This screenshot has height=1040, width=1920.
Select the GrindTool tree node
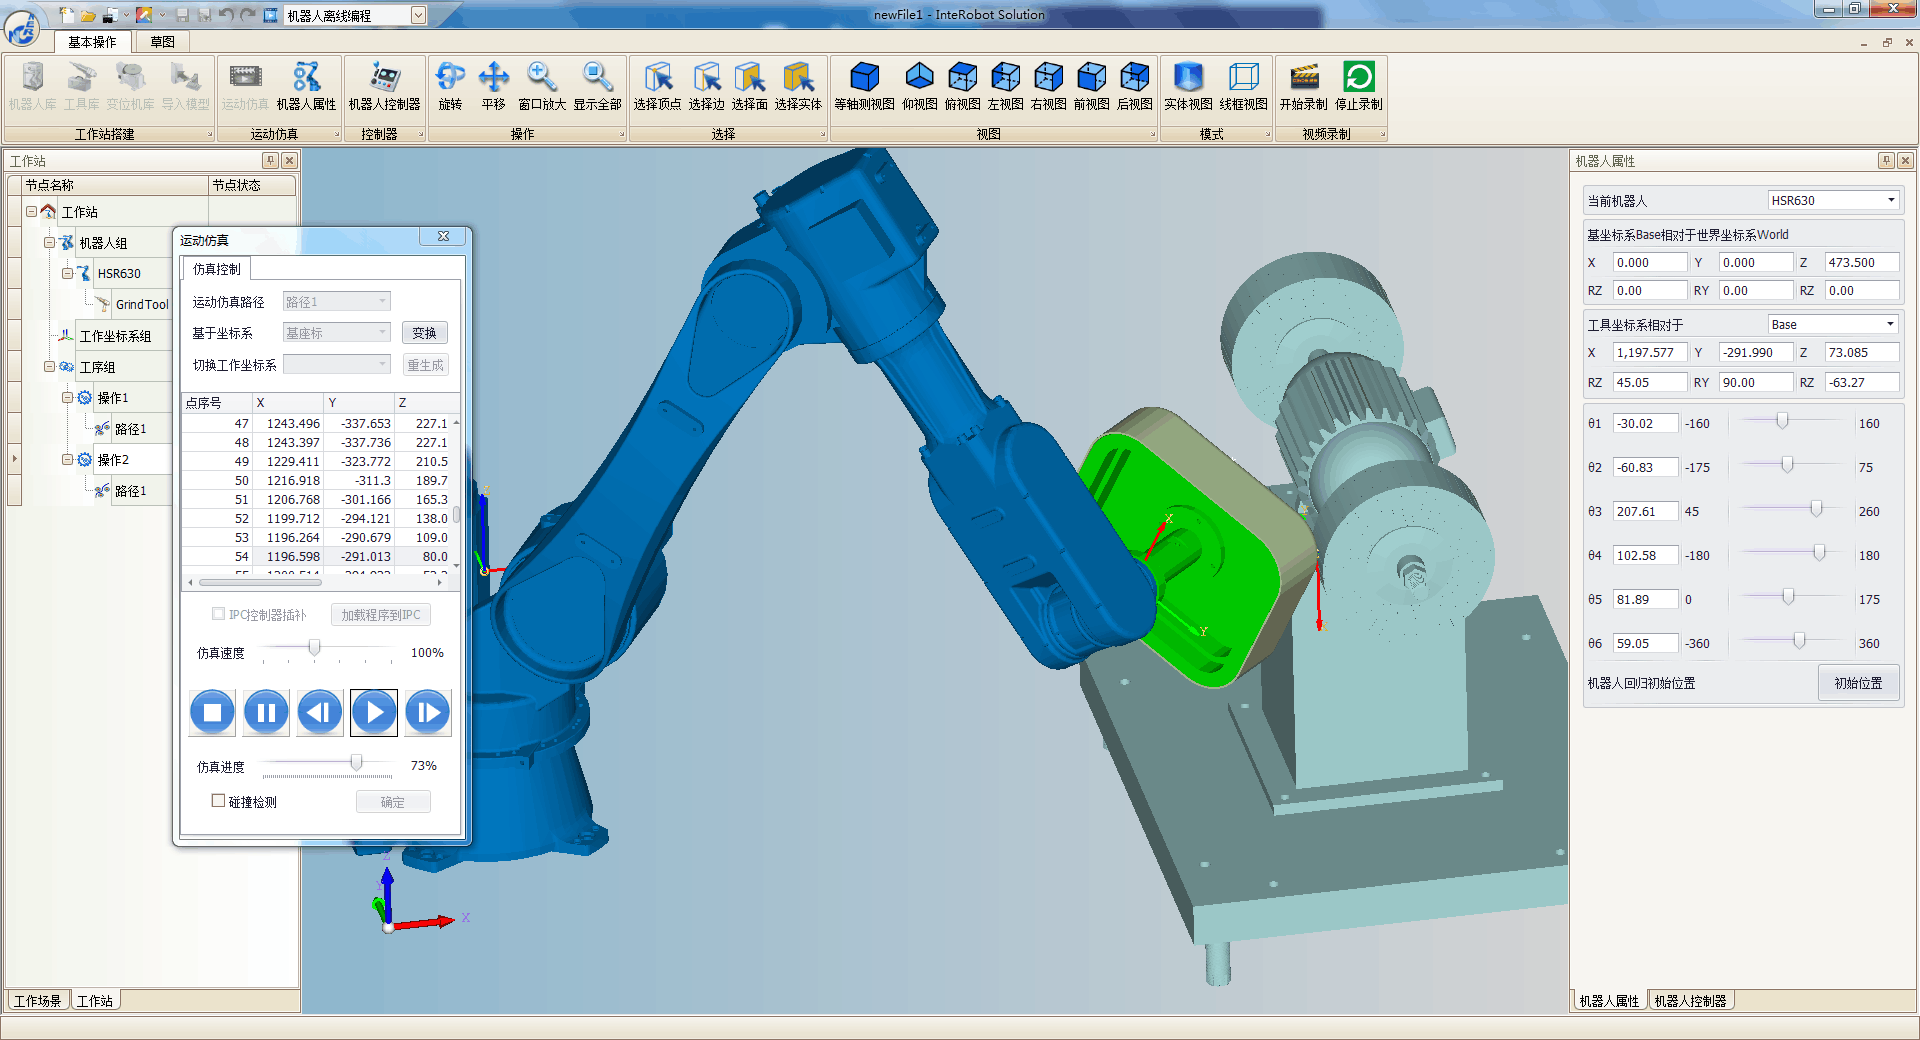[x=142, y=304]
